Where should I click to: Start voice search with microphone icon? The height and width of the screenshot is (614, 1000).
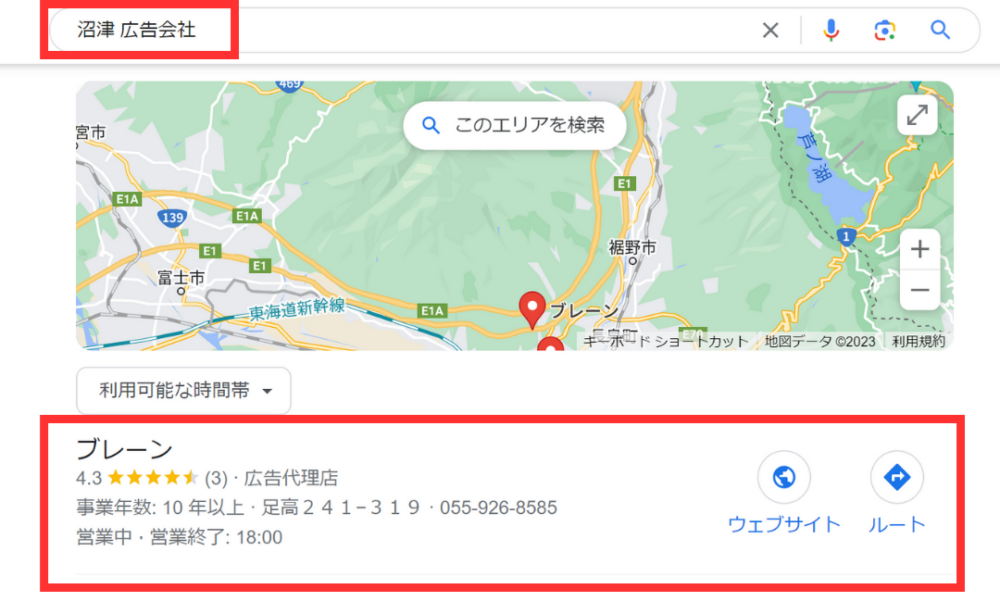tap(830, 30)
